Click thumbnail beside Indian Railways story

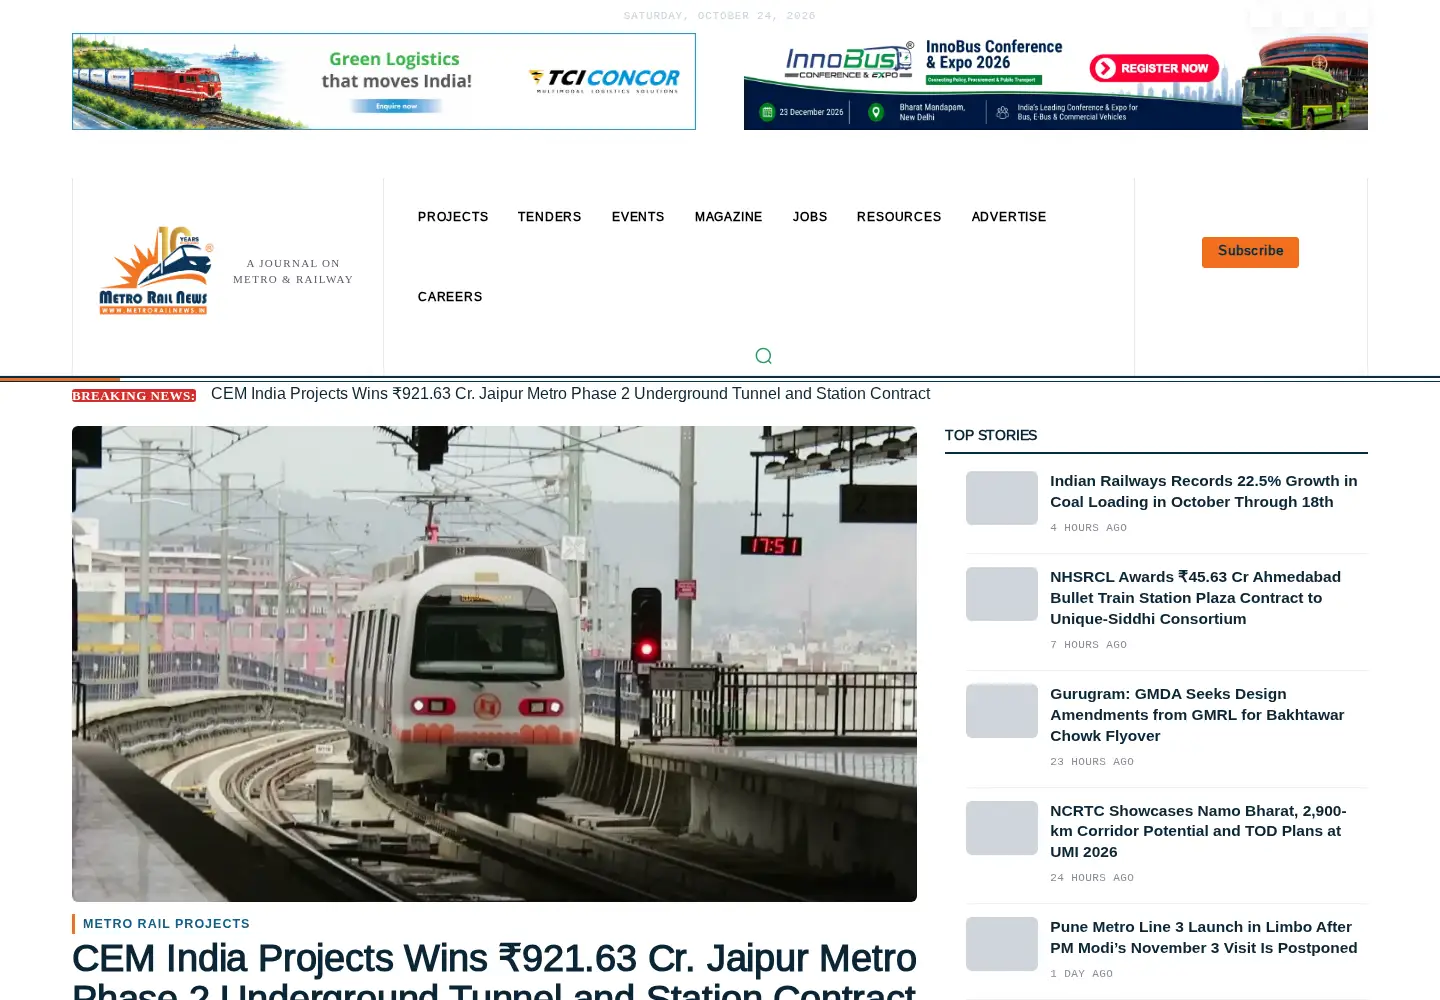(x=1002, y=498)
